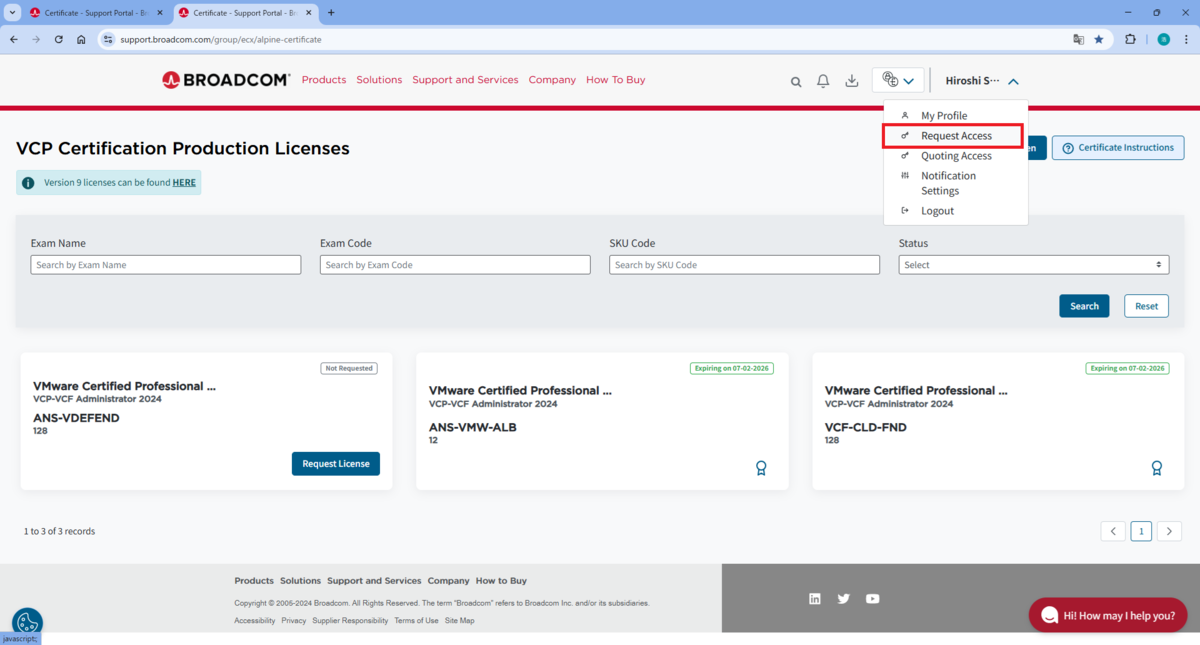
Task: Open the Twitter footer icon
Action: click(844, 599)
